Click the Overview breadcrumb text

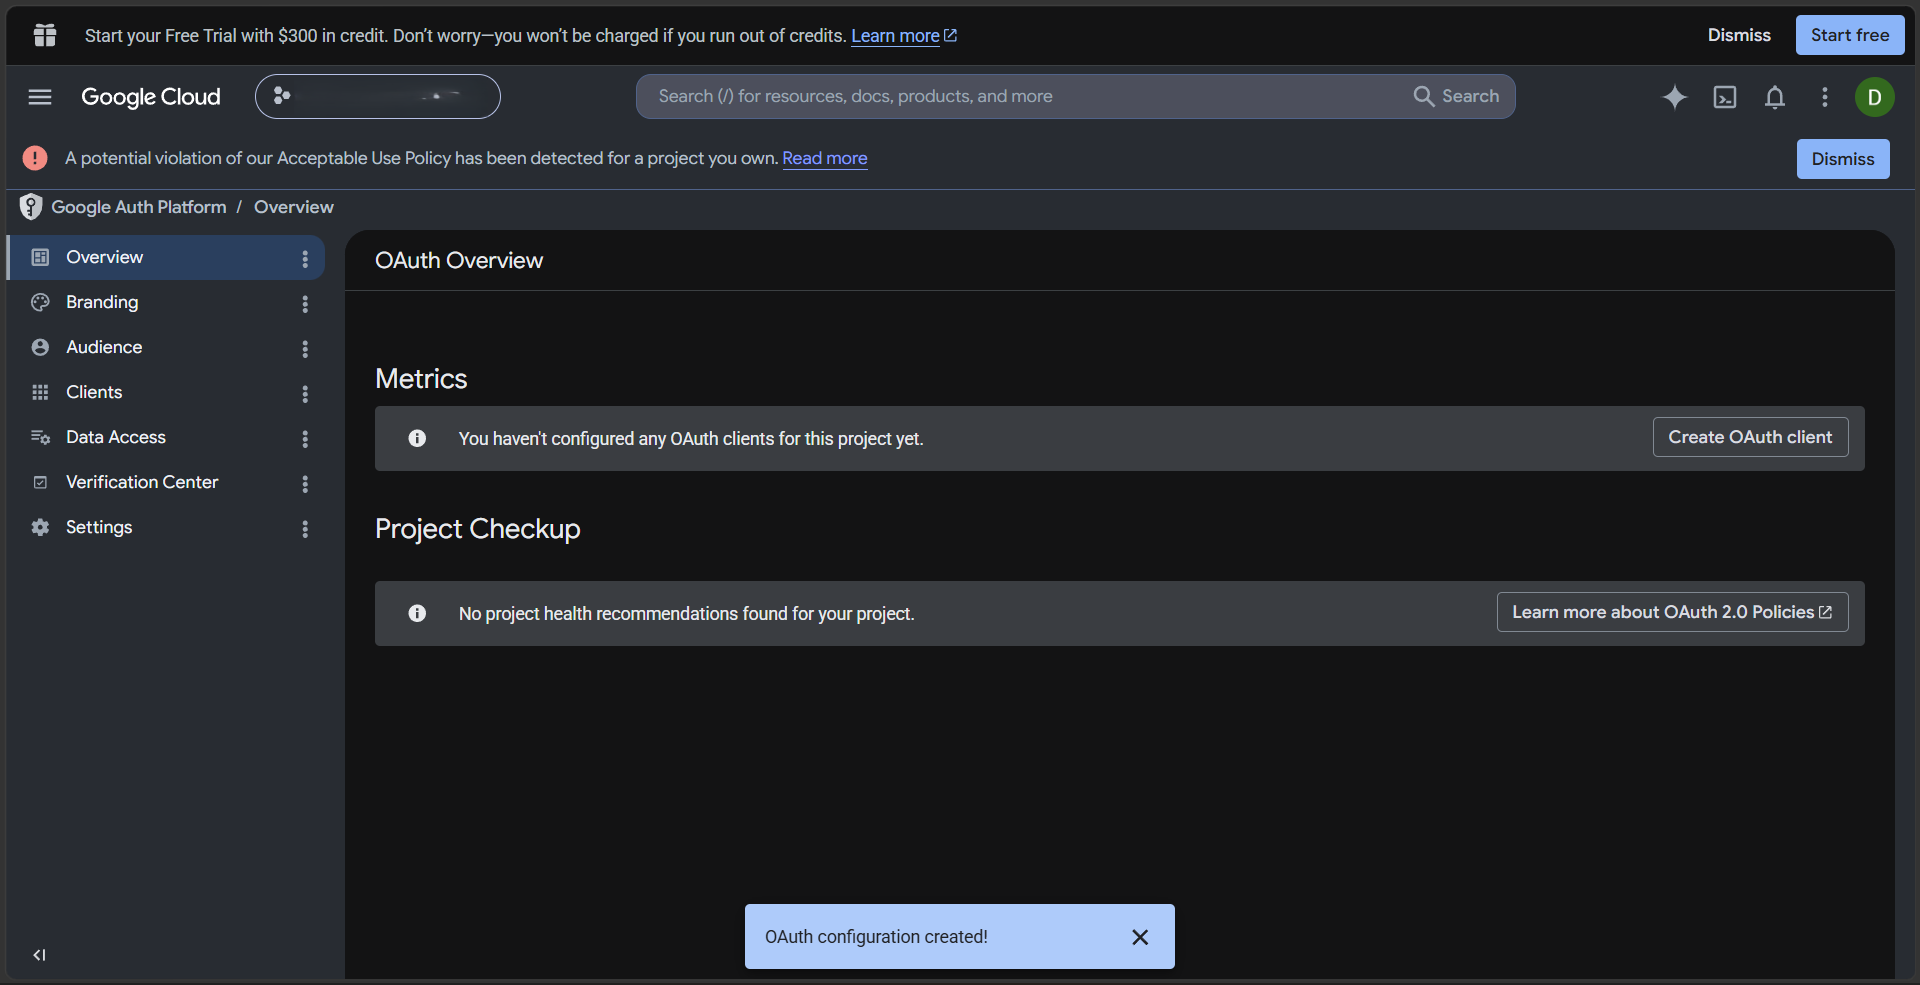coord(294,207)
